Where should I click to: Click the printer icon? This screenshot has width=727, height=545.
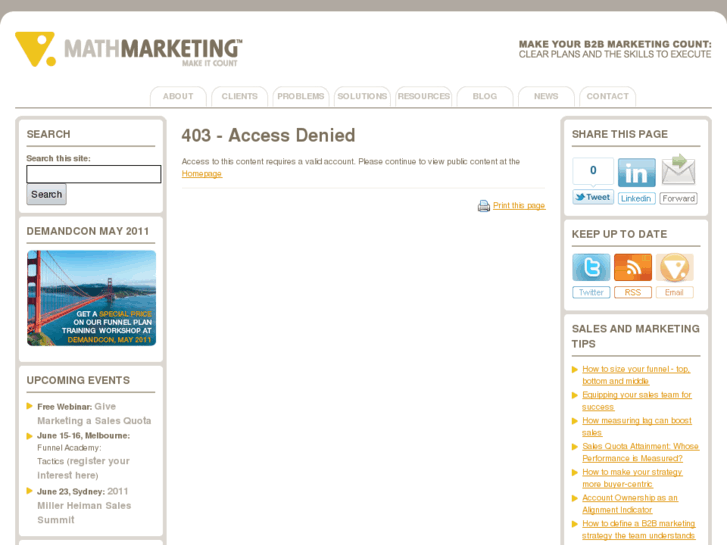click(x=484, y=205)
